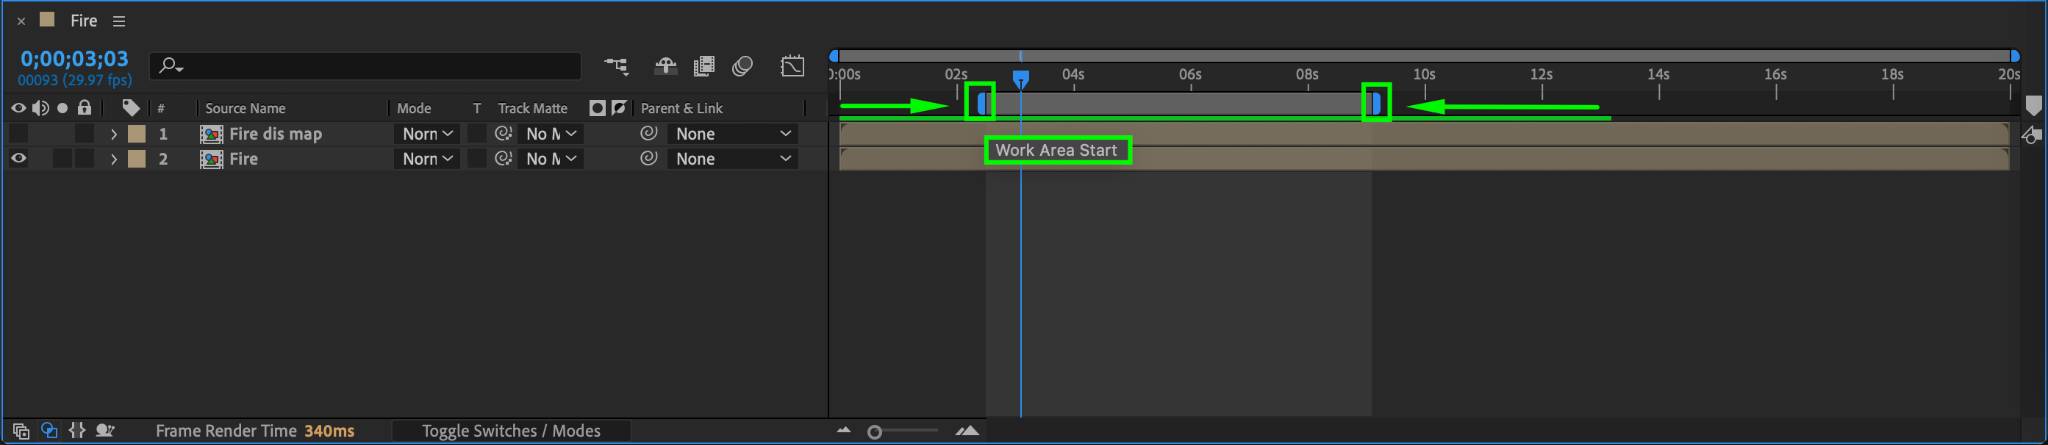Click the shy layers hide icon
Screen dimensions: 2048x445
click(x=665, y=66)
